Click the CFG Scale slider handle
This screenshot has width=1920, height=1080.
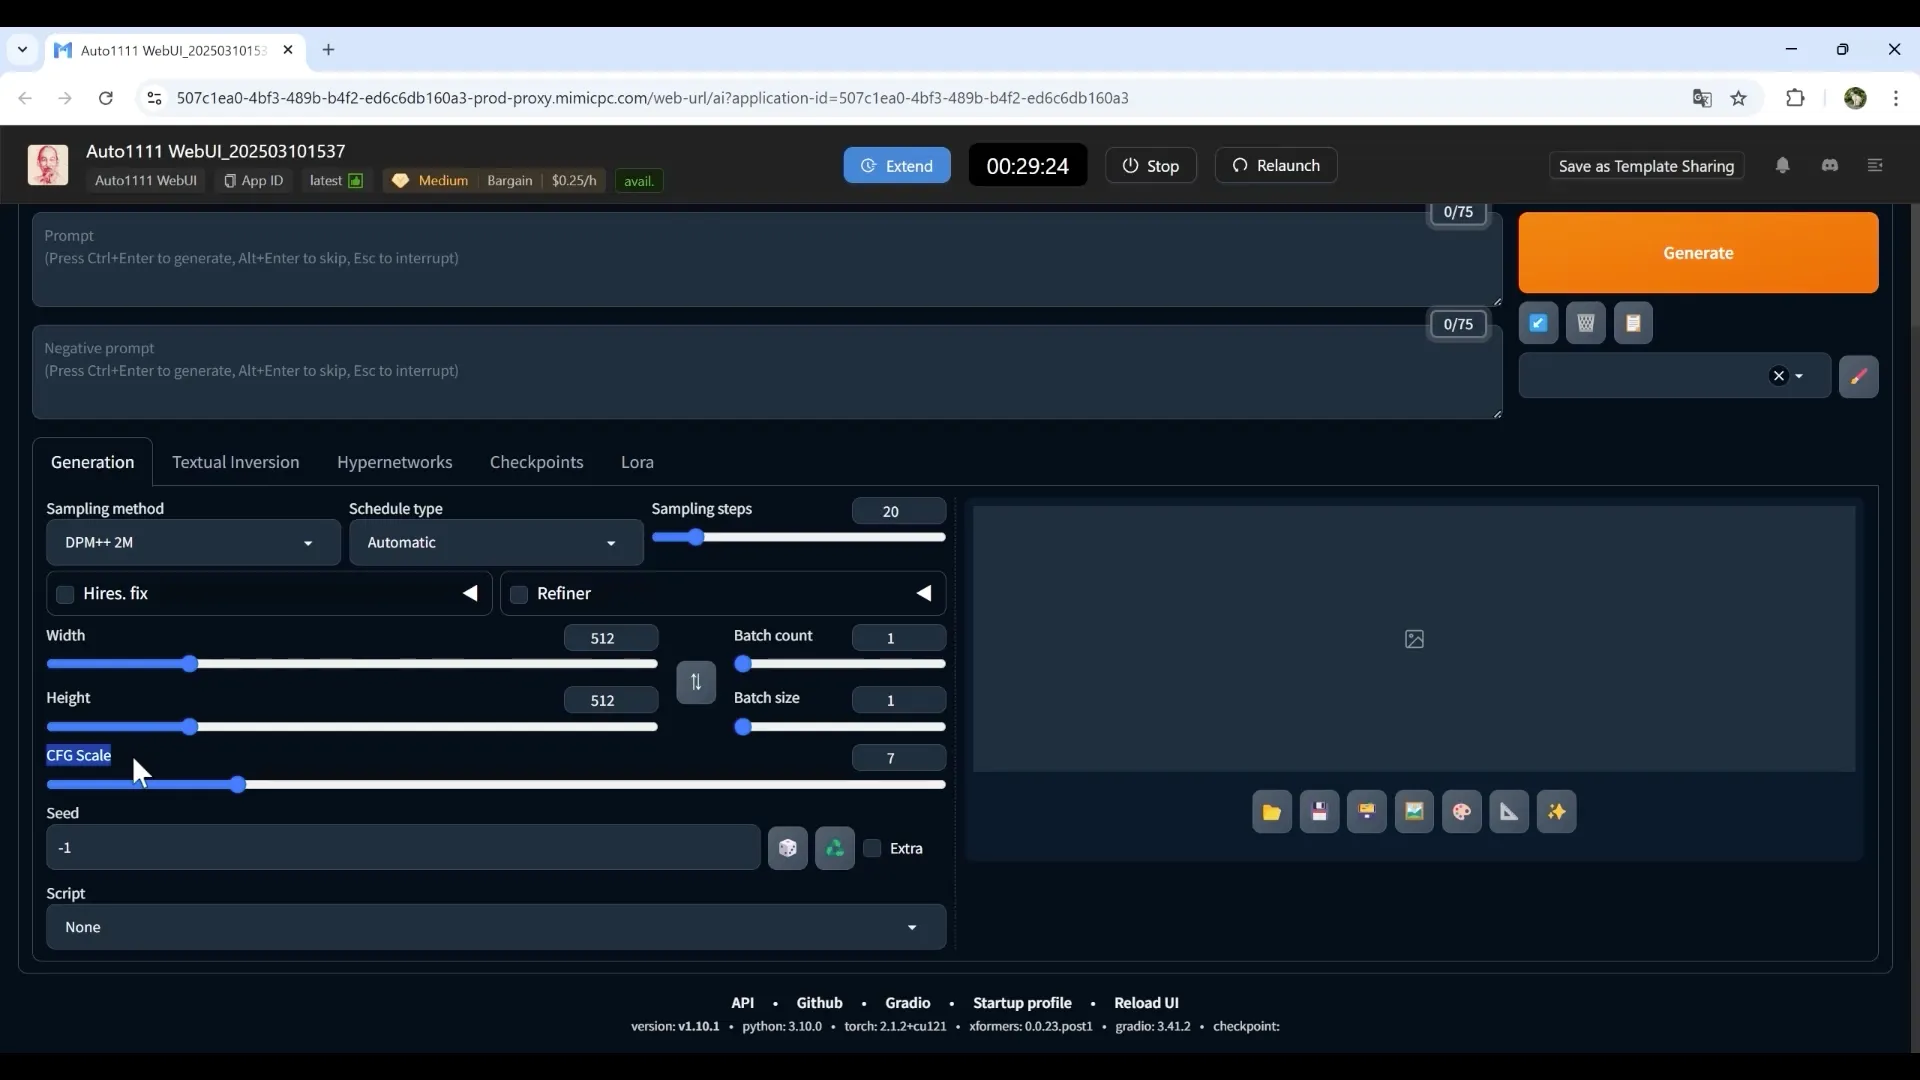[238, 785]
